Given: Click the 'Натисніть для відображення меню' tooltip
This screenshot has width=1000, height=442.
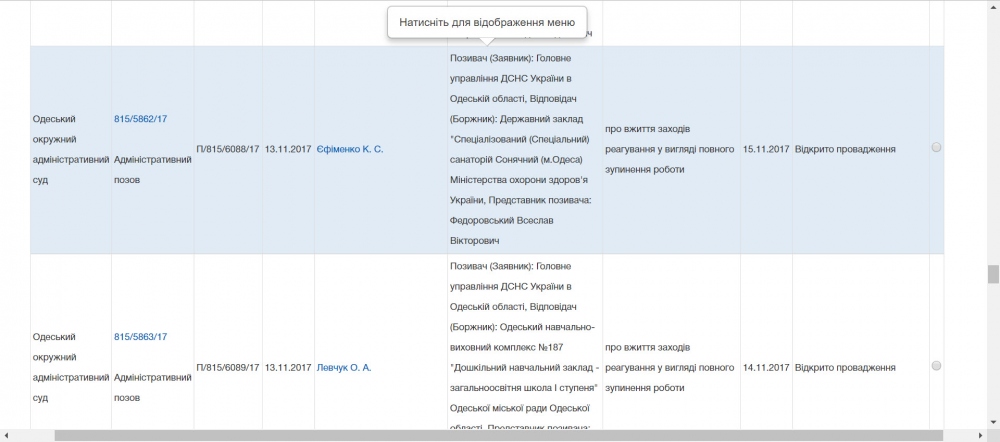Looking at the screenshot, I should [x=486, y=22].
